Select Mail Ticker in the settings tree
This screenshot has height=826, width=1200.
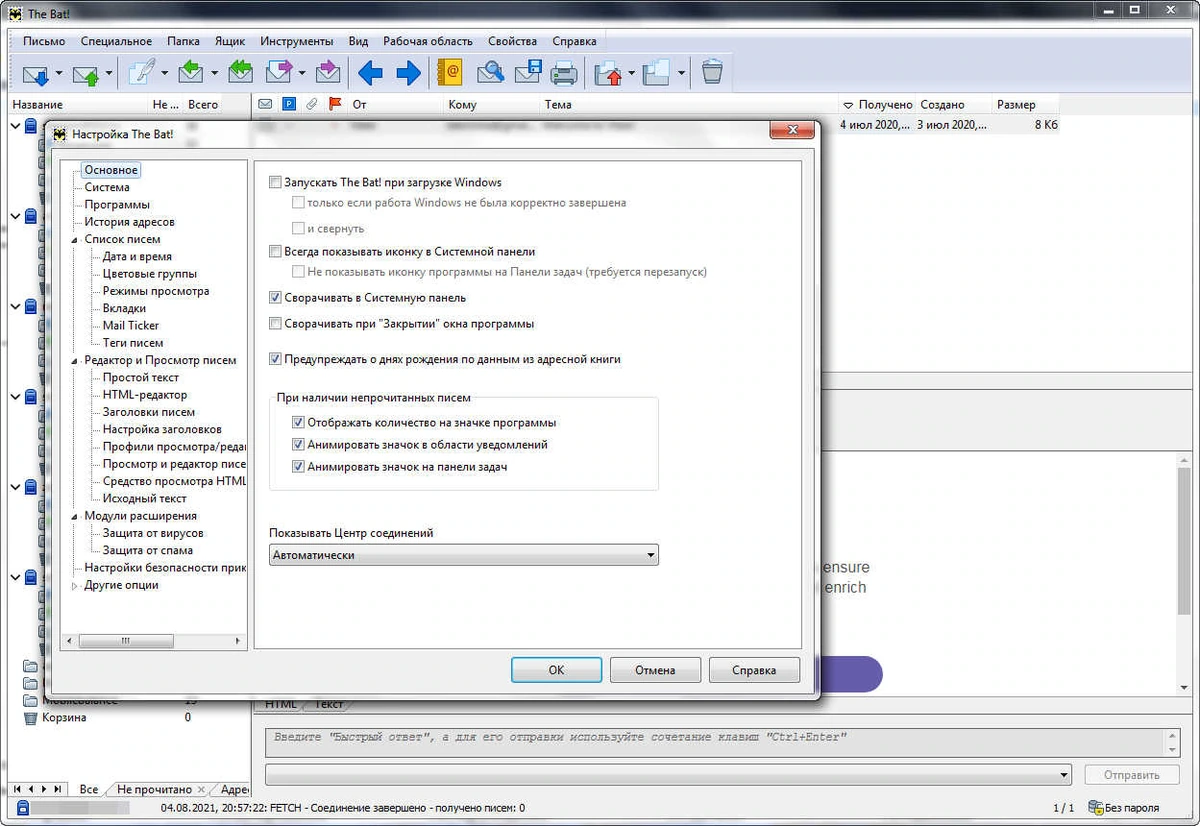131,326
